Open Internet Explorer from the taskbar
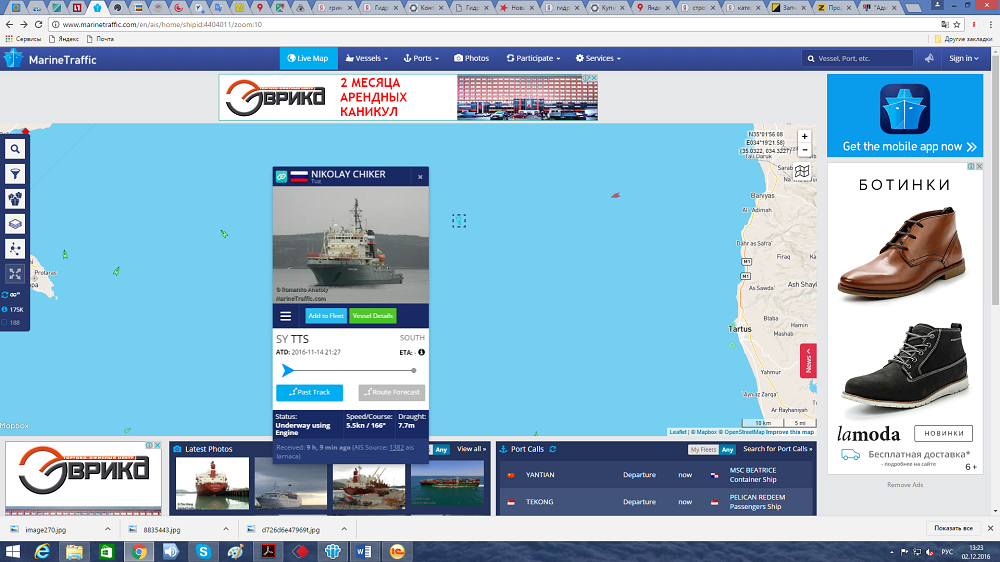This screenshot has height=562, width=1000. 42,552
